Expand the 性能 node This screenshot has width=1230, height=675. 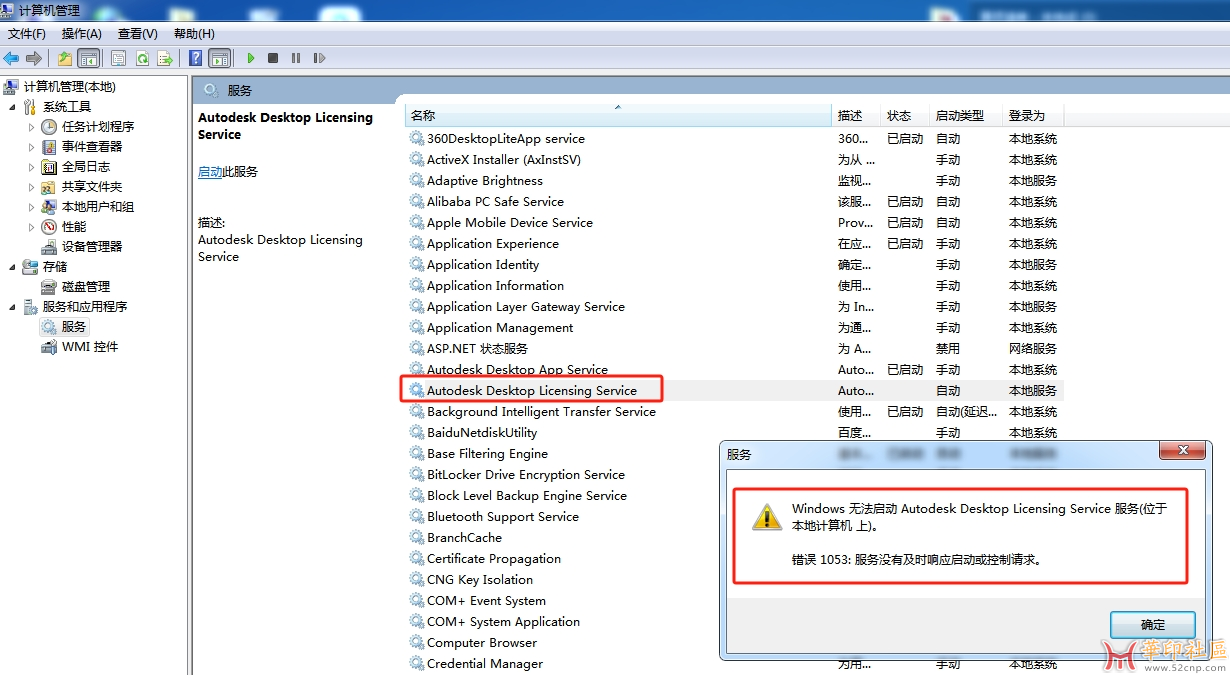pyautogui.click(x=32, y=227)
